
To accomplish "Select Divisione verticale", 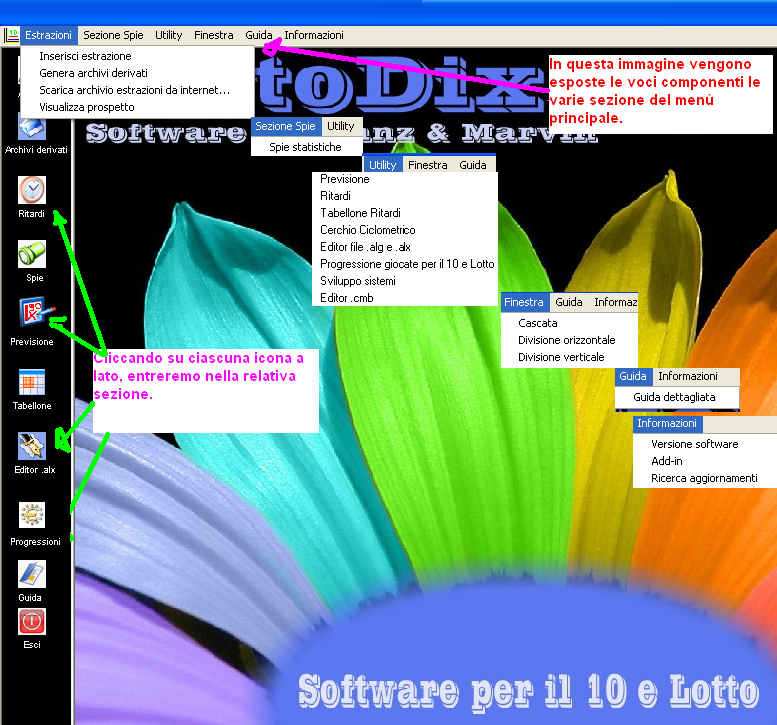I will pyautogui.click(x=561, y=357).
